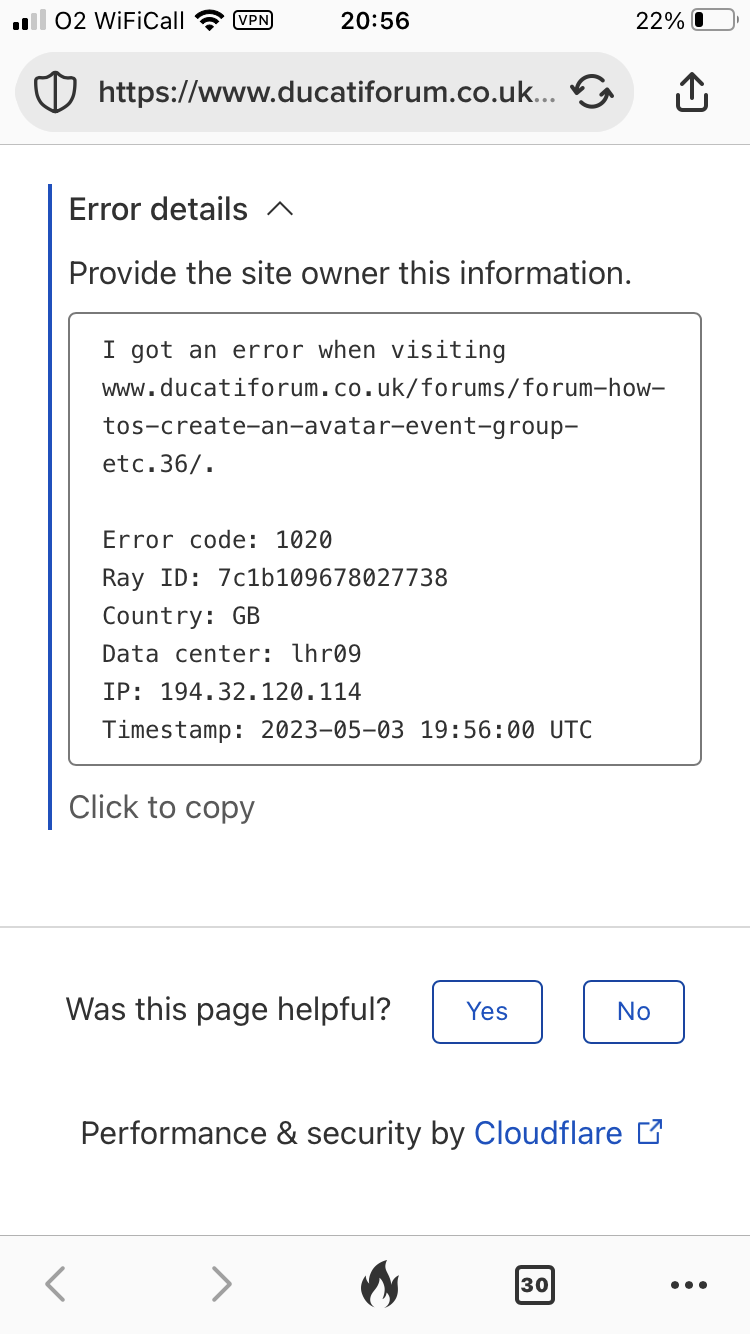Tap the battery icon in status bar
This screenshot has height=1334, width=750.
coord(713,20)
